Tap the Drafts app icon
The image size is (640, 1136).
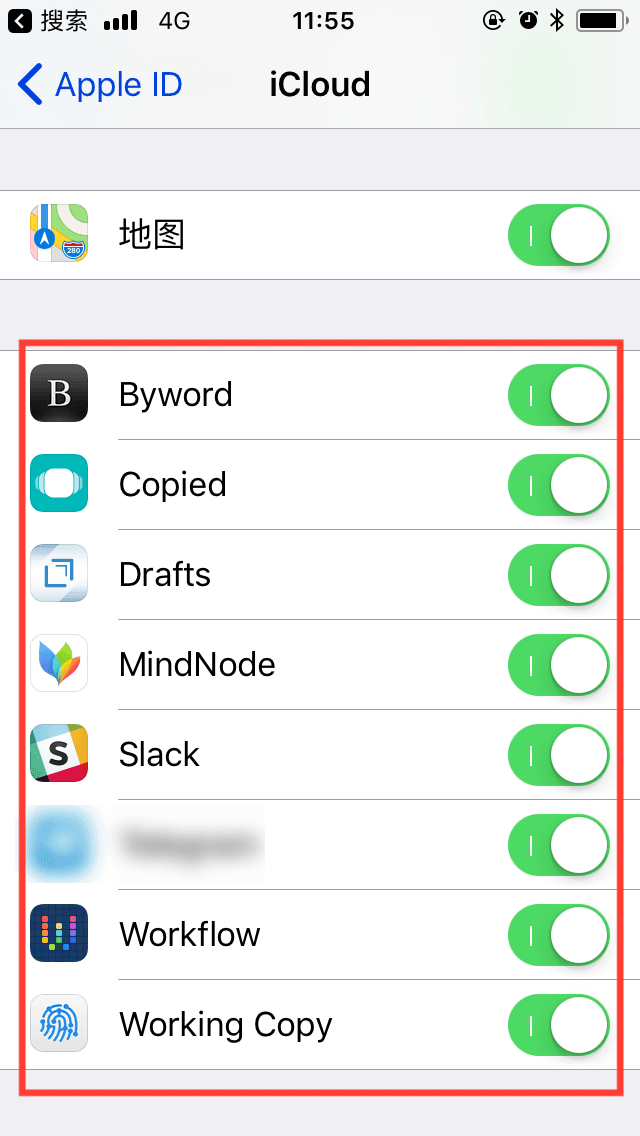point(59,573)
